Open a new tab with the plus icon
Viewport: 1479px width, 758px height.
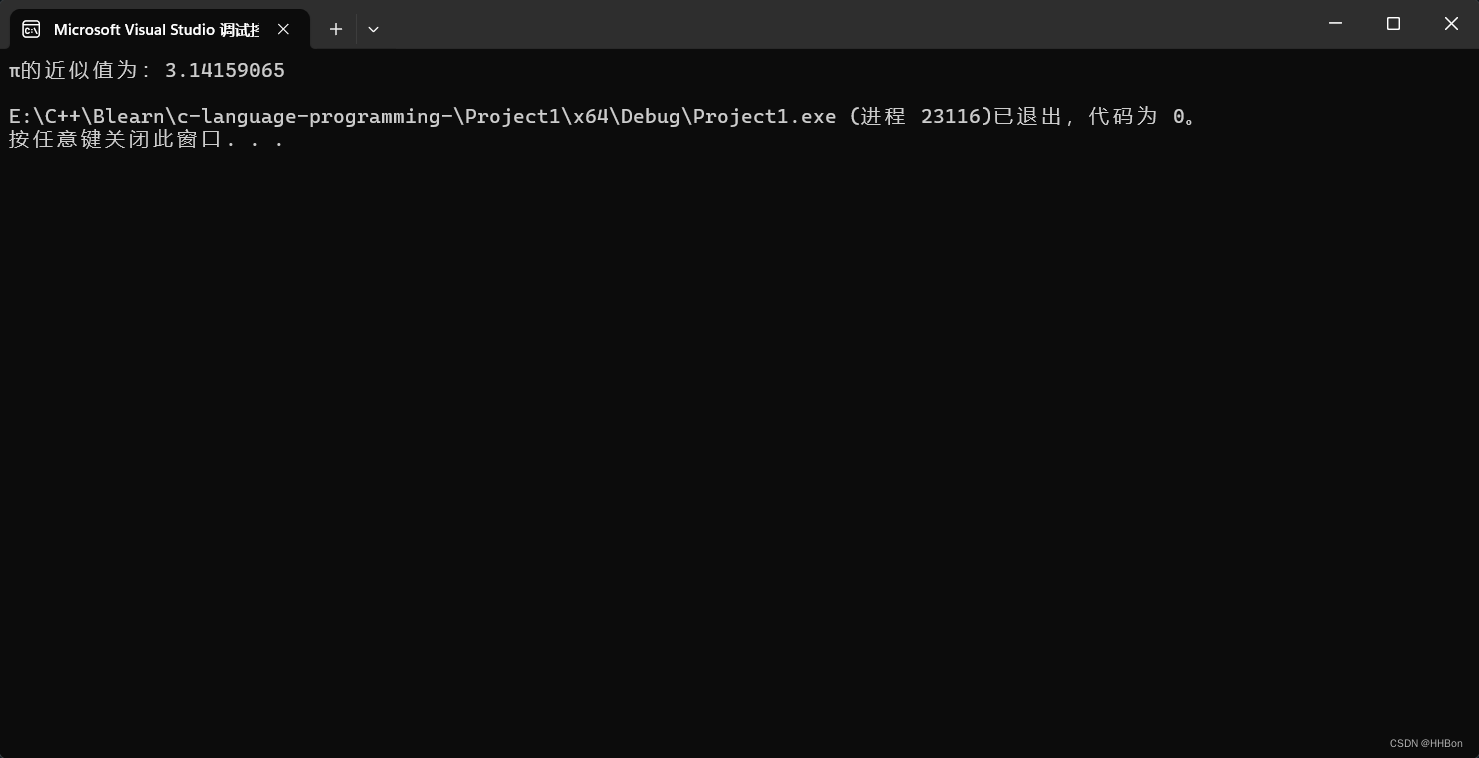click(x=336, y=29)
